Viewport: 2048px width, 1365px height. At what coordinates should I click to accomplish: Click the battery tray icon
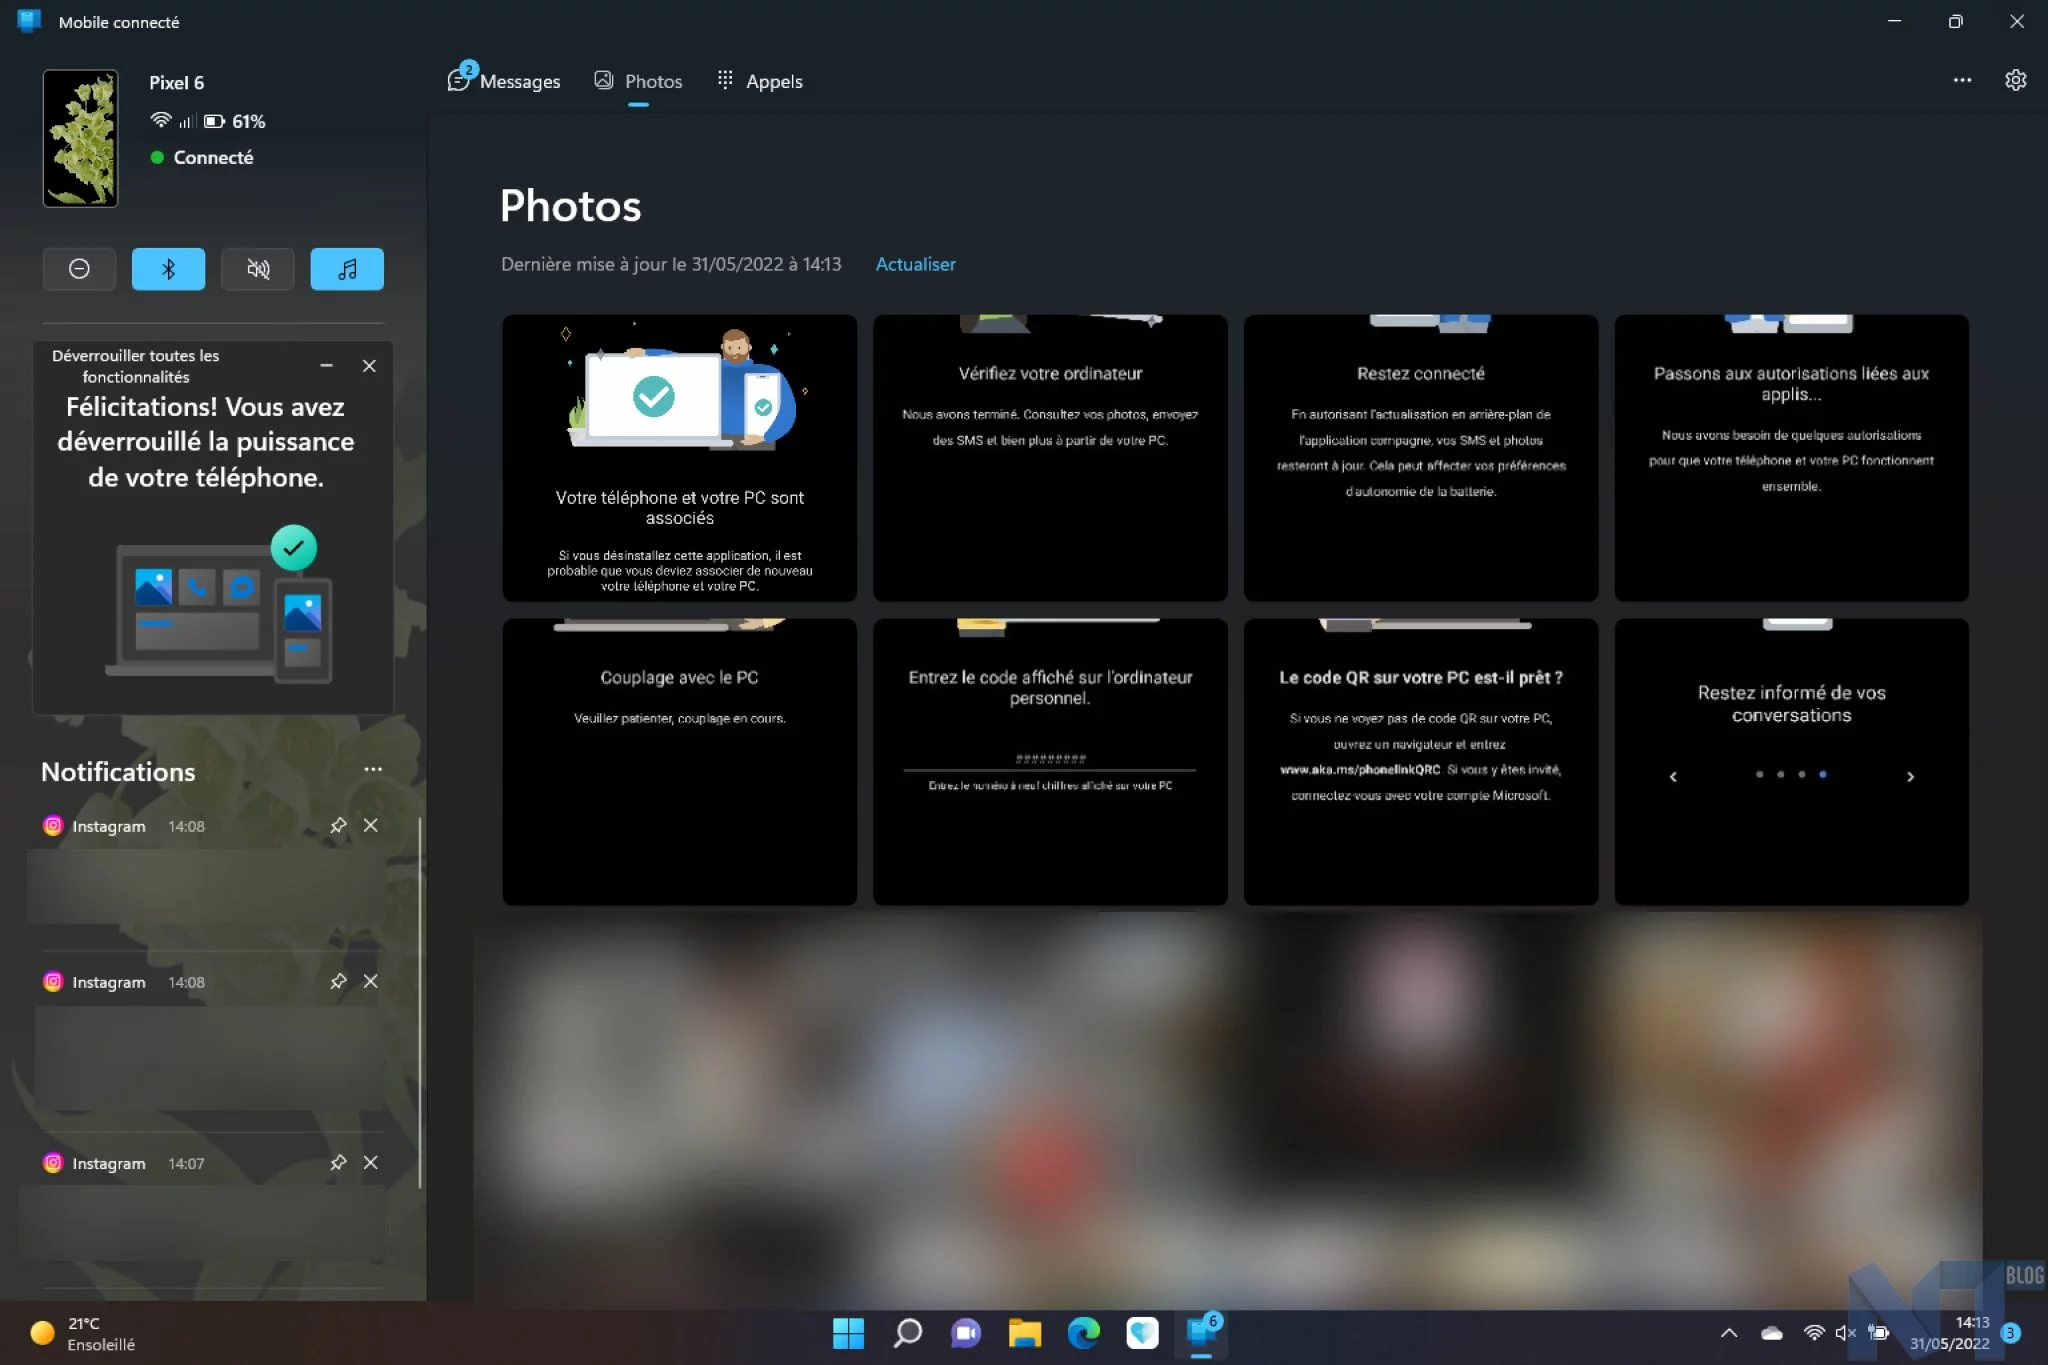tap(1879, 1333)
